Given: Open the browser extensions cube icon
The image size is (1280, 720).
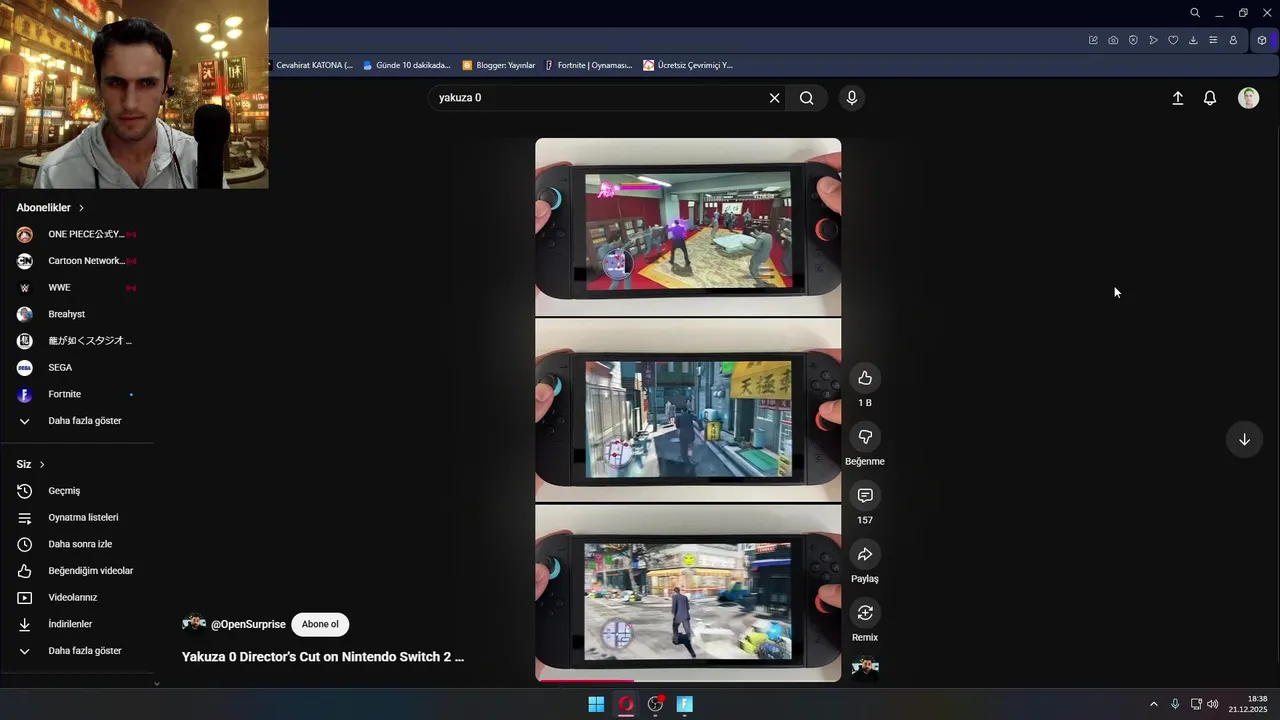Looking at the screenshot, I should point(1262,40).
